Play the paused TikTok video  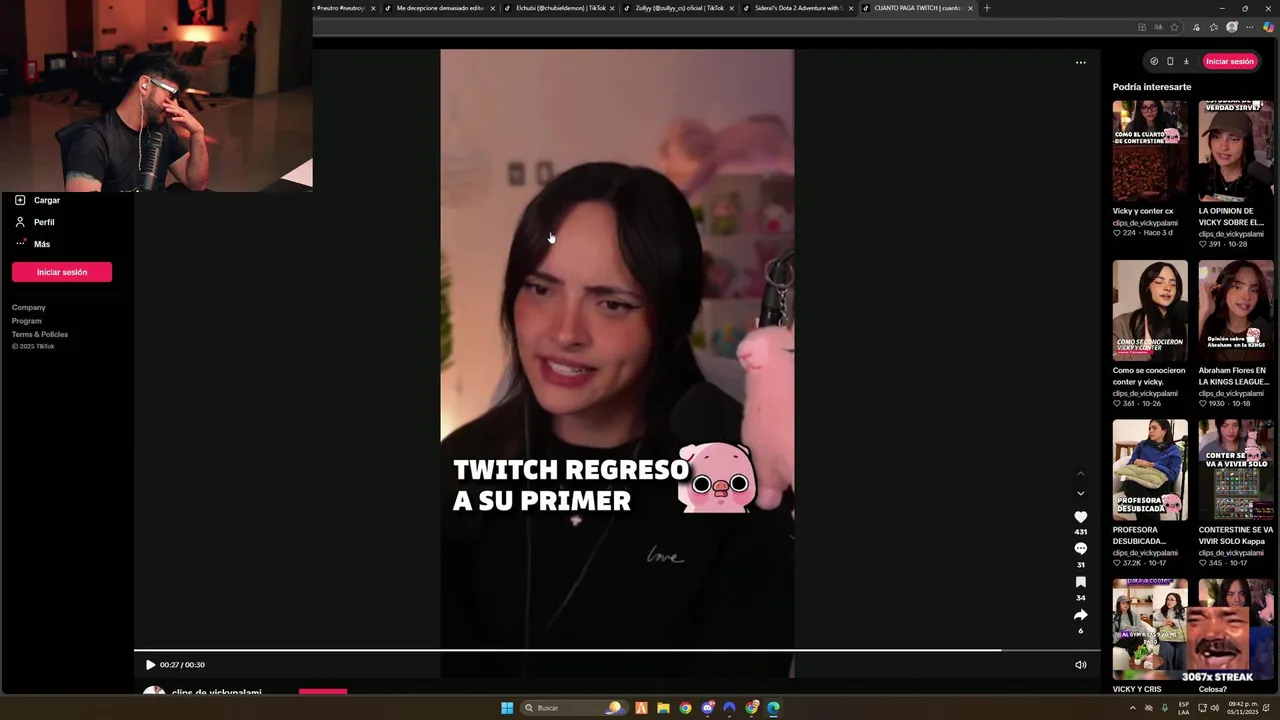[x=150, y=665]
